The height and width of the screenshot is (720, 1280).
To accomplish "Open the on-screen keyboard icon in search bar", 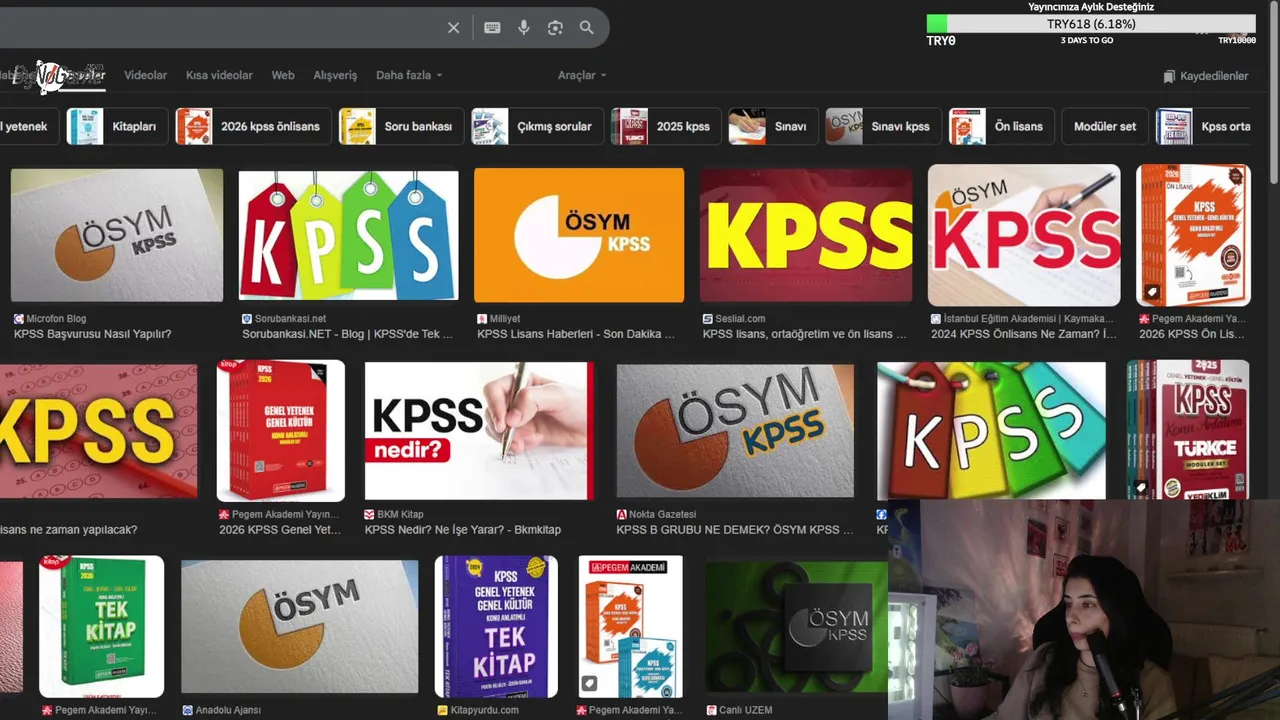I will pos(492,28).
